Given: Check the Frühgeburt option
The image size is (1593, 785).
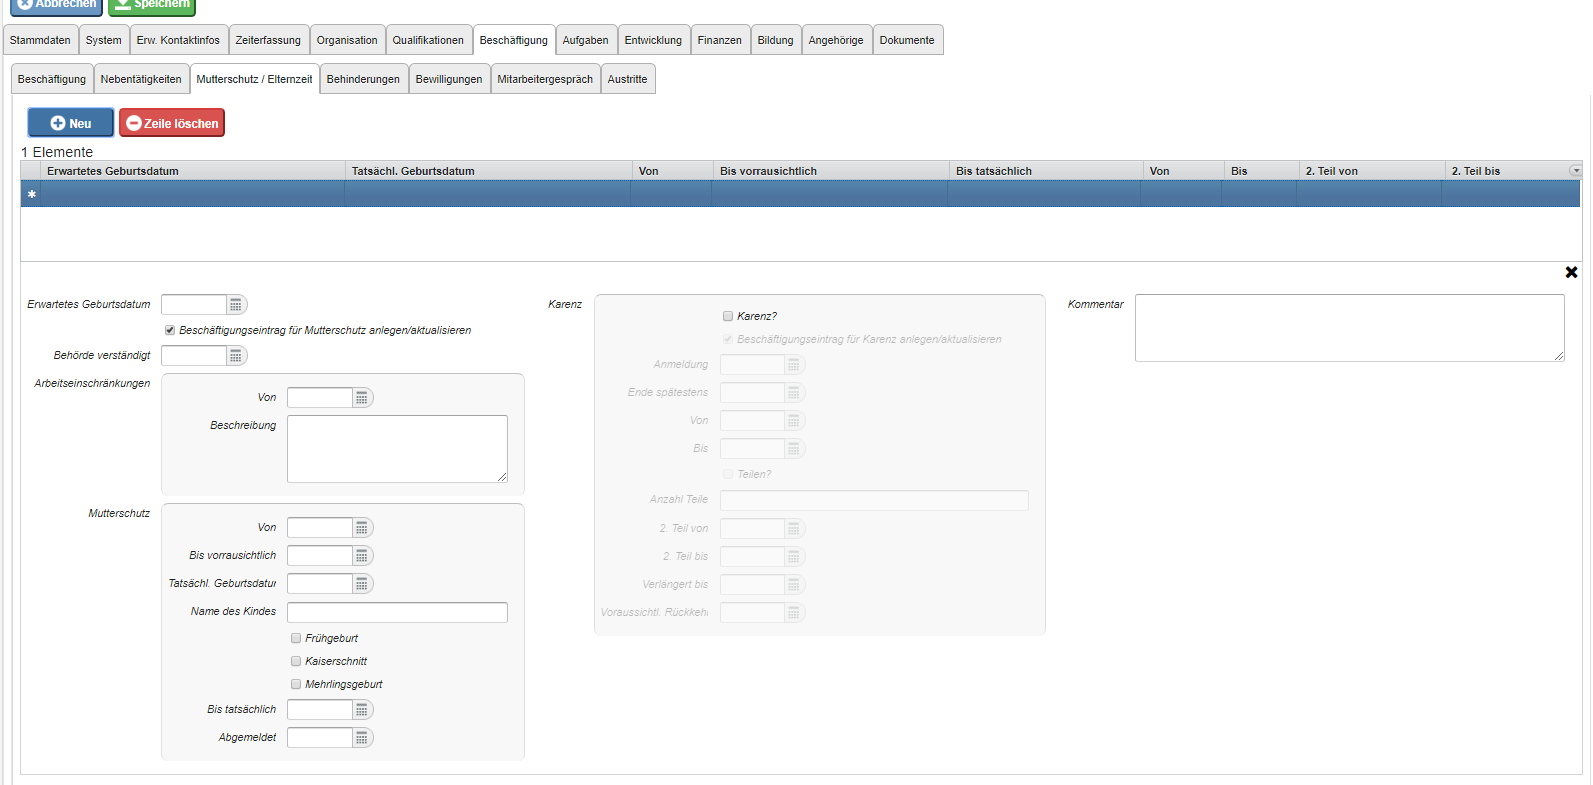Looking at the screenshot, I should coord(296,638).
